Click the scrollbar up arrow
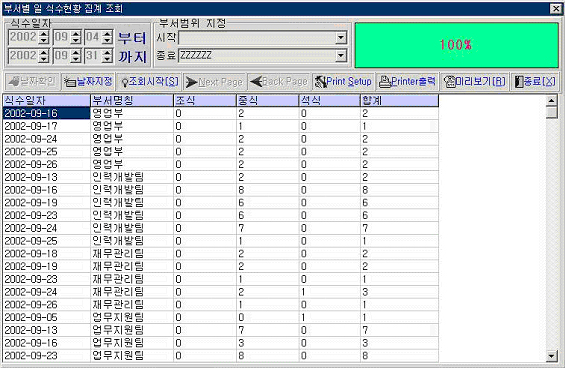 pos(552,101)
